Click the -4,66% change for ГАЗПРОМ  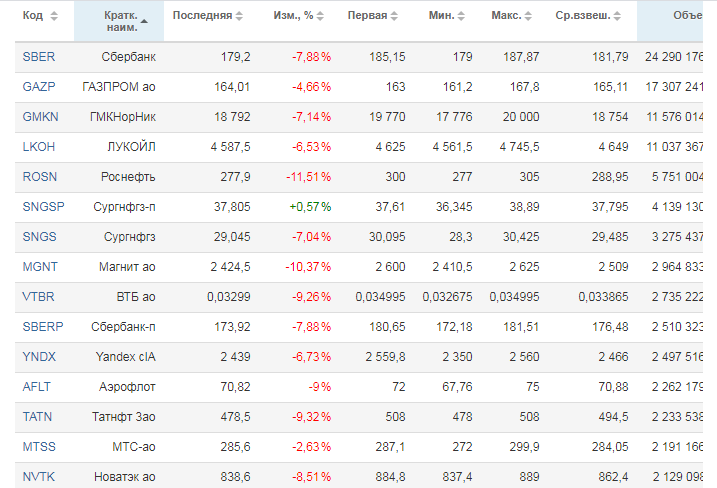312,87
